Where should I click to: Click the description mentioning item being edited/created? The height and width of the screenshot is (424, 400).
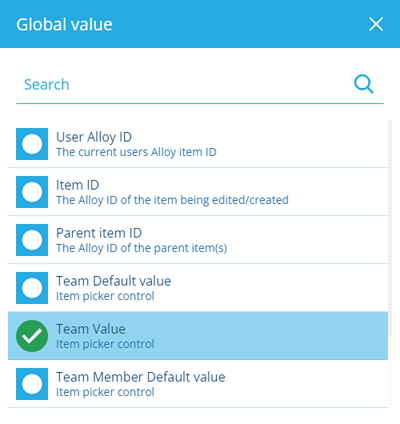pyautogui.click(x=172, y=200)
